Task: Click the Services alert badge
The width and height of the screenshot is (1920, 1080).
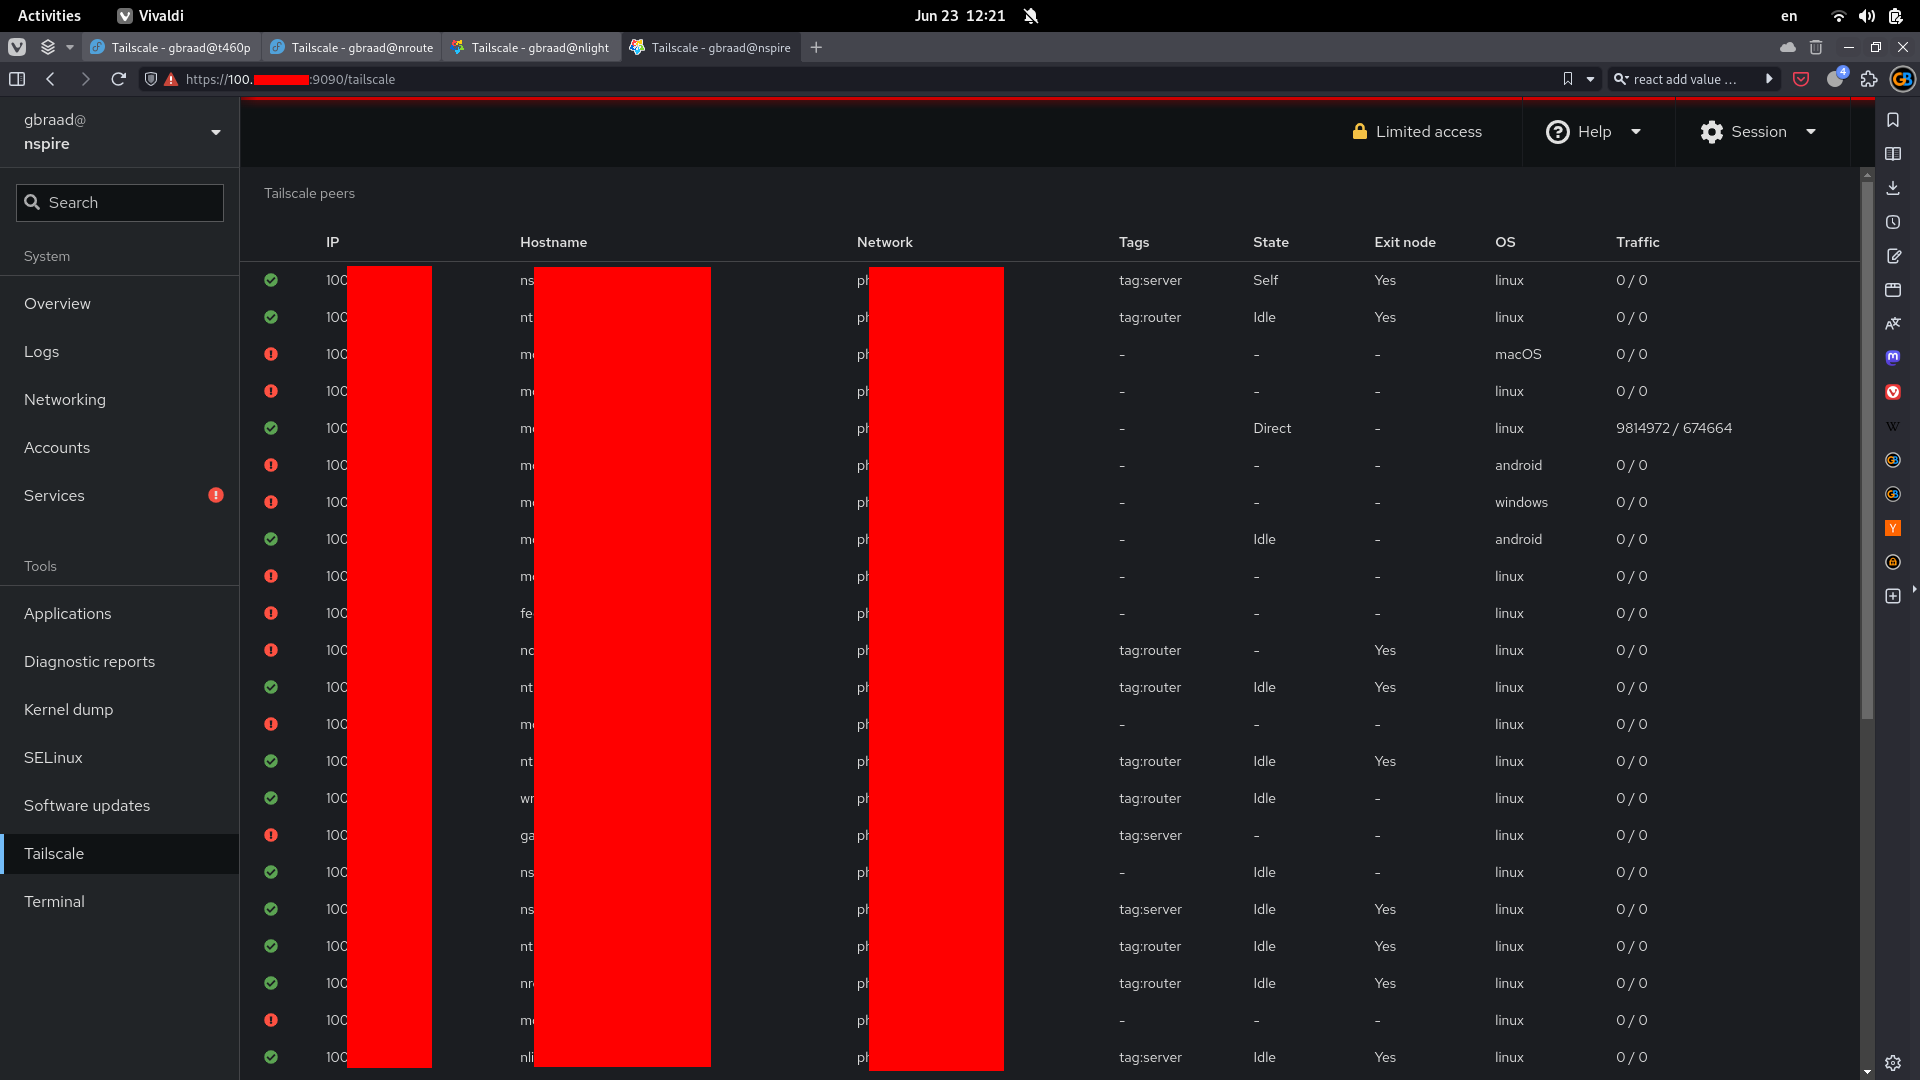Action: point(215,495)
